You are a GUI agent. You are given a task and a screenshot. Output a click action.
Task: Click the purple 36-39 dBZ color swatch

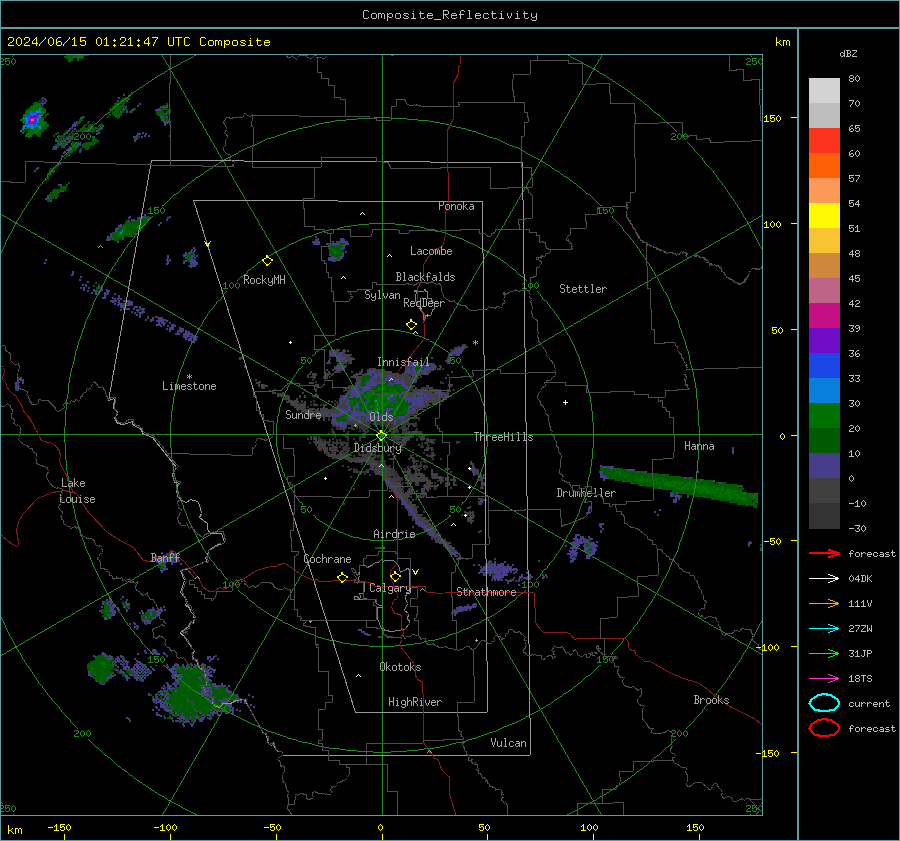tap(824, 341)
